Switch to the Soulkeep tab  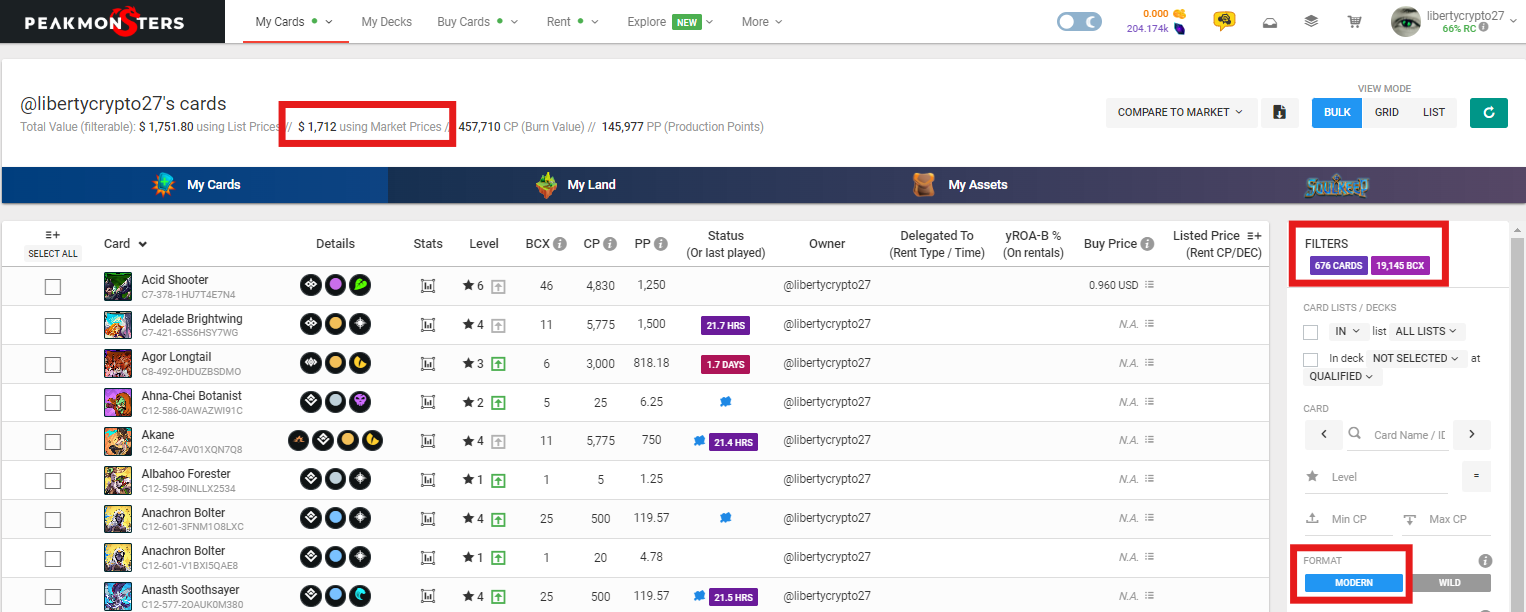[x=1337, y=185]
